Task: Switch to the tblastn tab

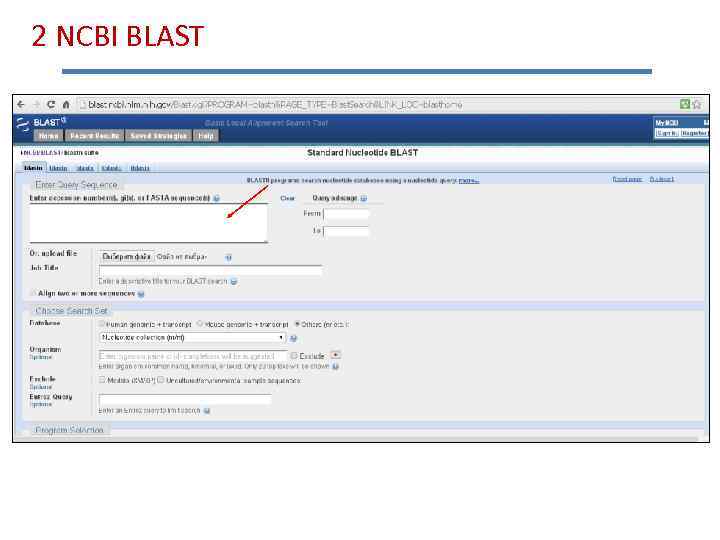Action: [112, 169]
